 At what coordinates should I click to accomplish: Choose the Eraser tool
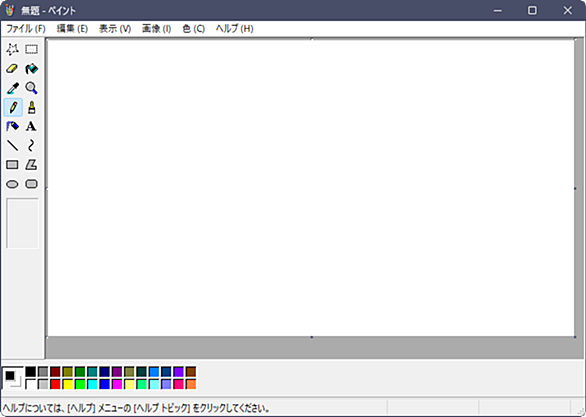coord(13,69)
